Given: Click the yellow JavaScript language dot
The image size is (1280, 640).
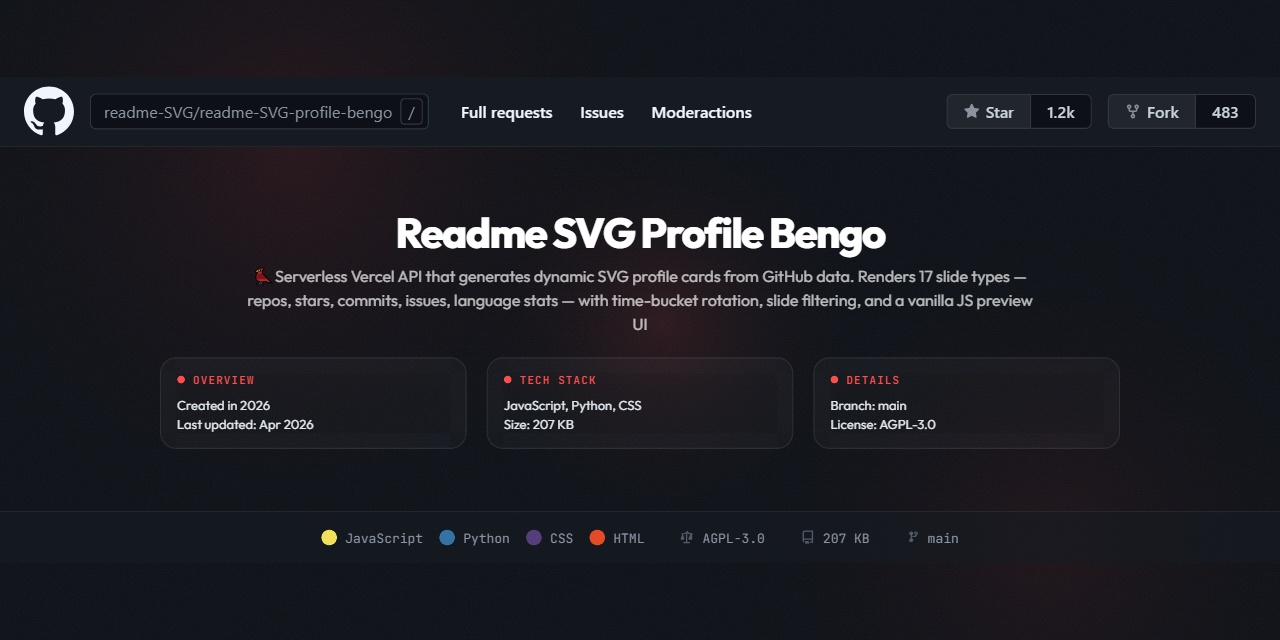Looking at the screenshot, I should 329,537.
